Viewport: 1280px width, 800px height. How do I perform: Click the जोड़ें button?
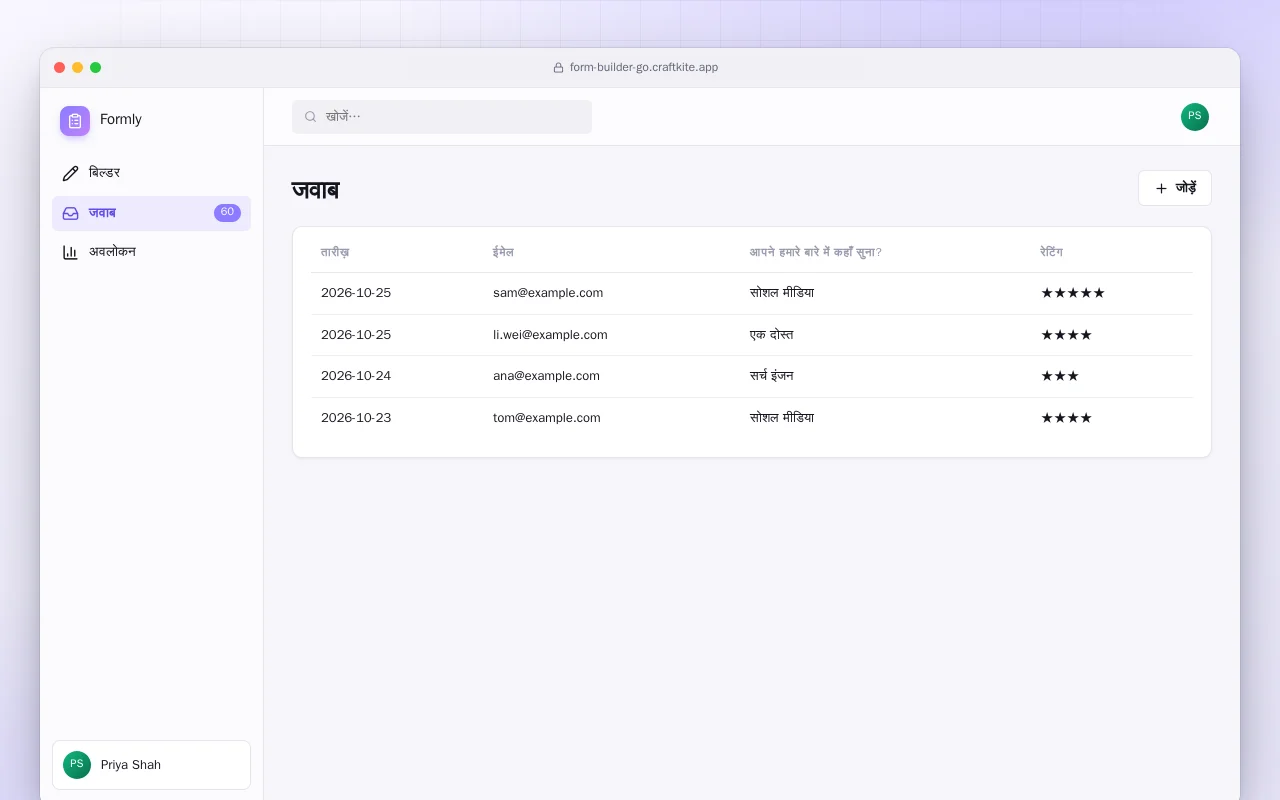point(1175,188)
